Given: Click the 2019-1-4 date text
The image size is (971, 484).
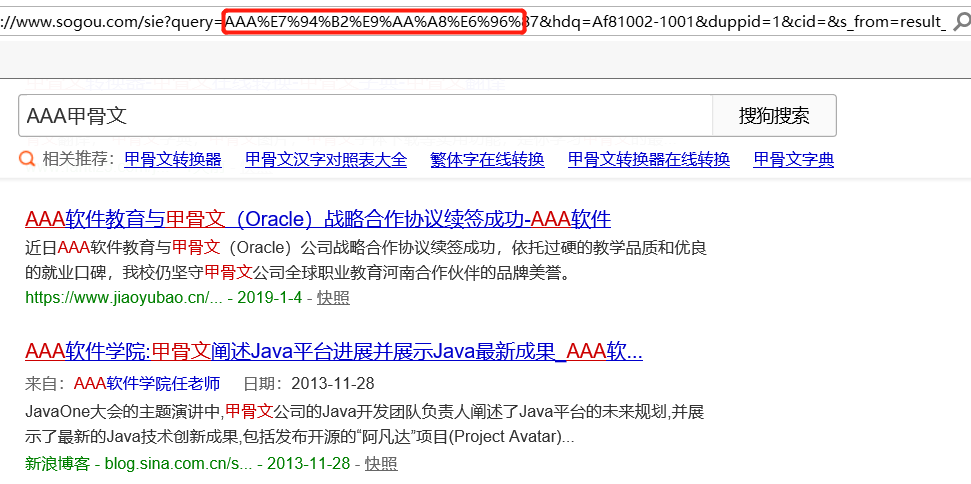Looking at the screenshot, I should tap(270, 298).
